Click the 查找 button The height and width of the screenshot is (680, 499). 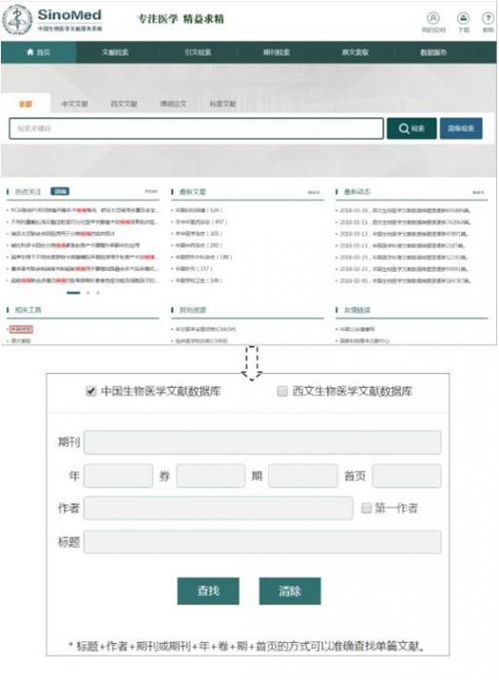click(x=208, y=591)
